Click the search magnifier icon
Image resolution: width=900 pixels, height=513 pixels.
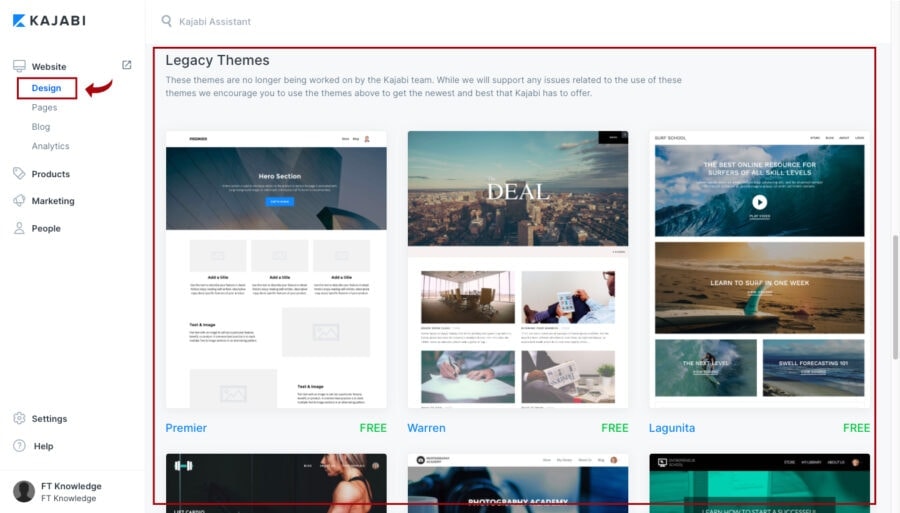(x=166, y=21)
